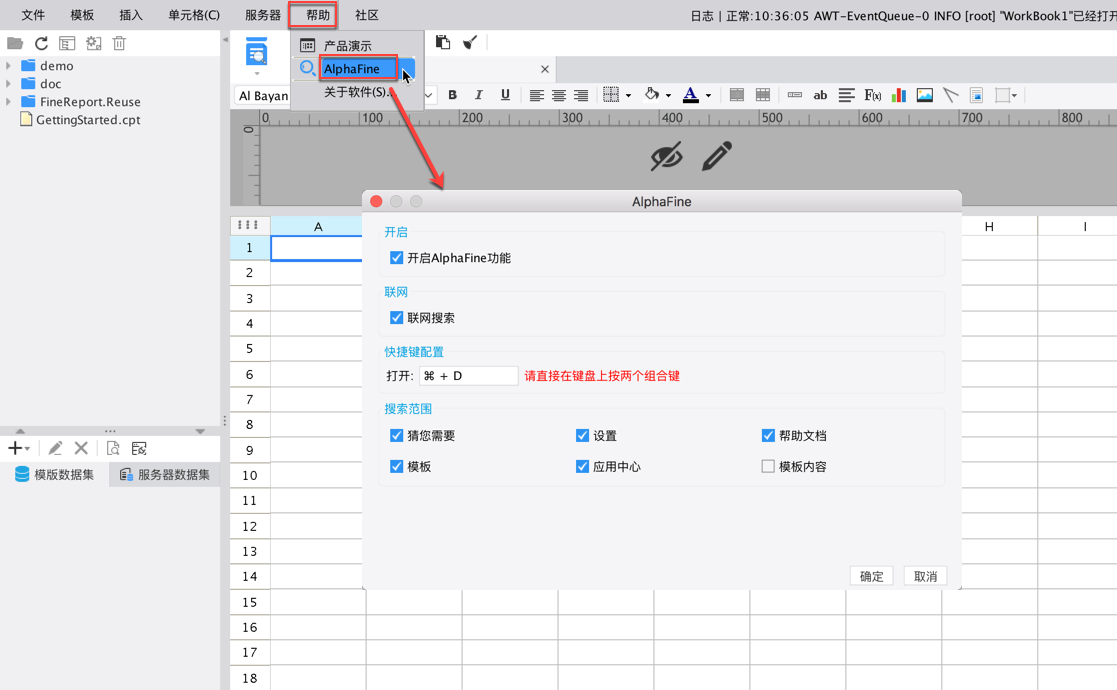This screenshot has height=690, width=1117.
Task: Open the border style dropdown arrow
Action: click(628, 95)
